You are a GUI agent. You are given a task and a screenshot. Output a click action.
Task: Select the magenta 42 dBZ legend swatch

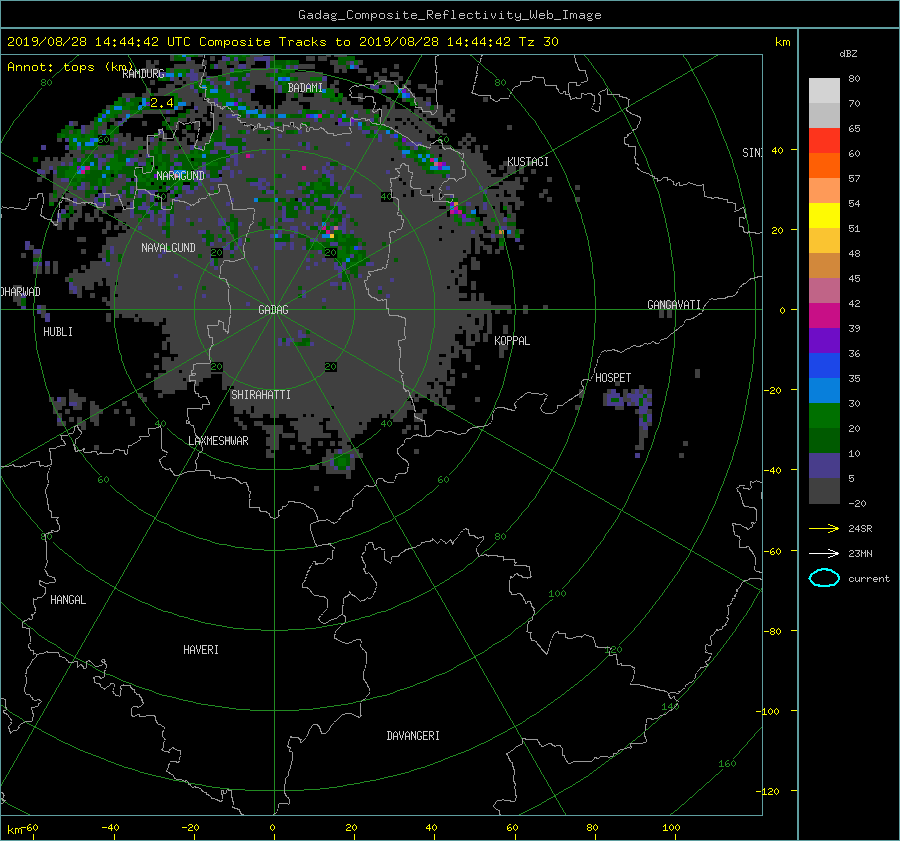(824, 316)
